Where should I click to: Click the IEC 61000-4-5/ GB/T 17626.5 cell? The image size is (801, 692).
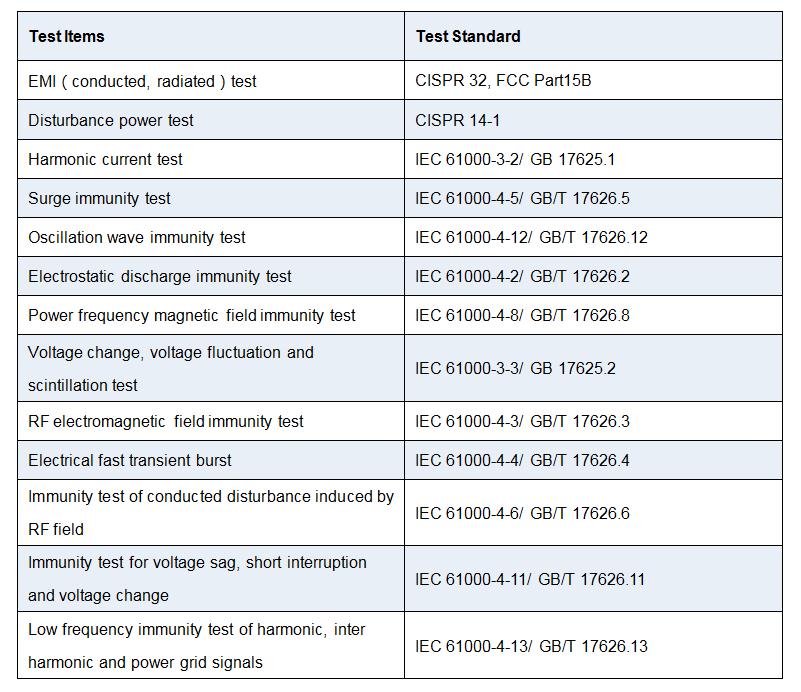click(522, 198)
